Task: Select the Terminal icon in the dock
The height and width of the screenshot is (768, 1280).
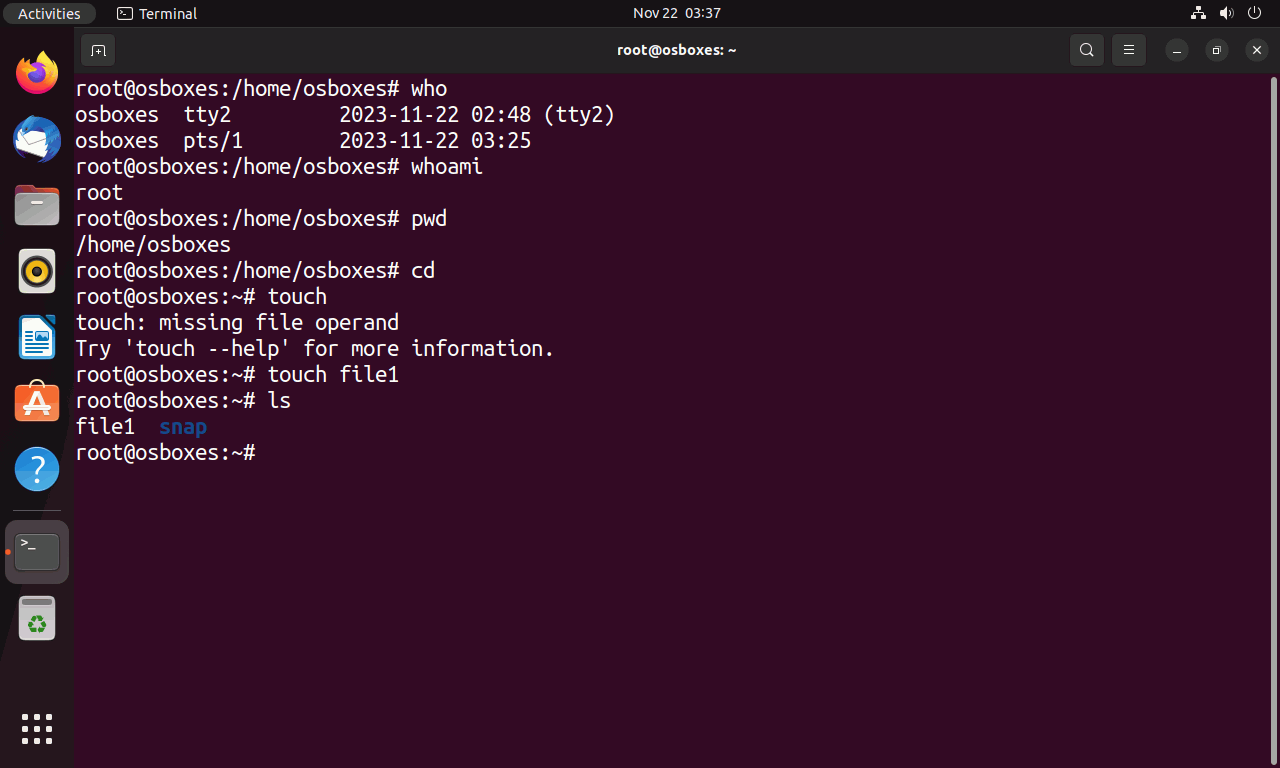Action: [x=37, y=552]
